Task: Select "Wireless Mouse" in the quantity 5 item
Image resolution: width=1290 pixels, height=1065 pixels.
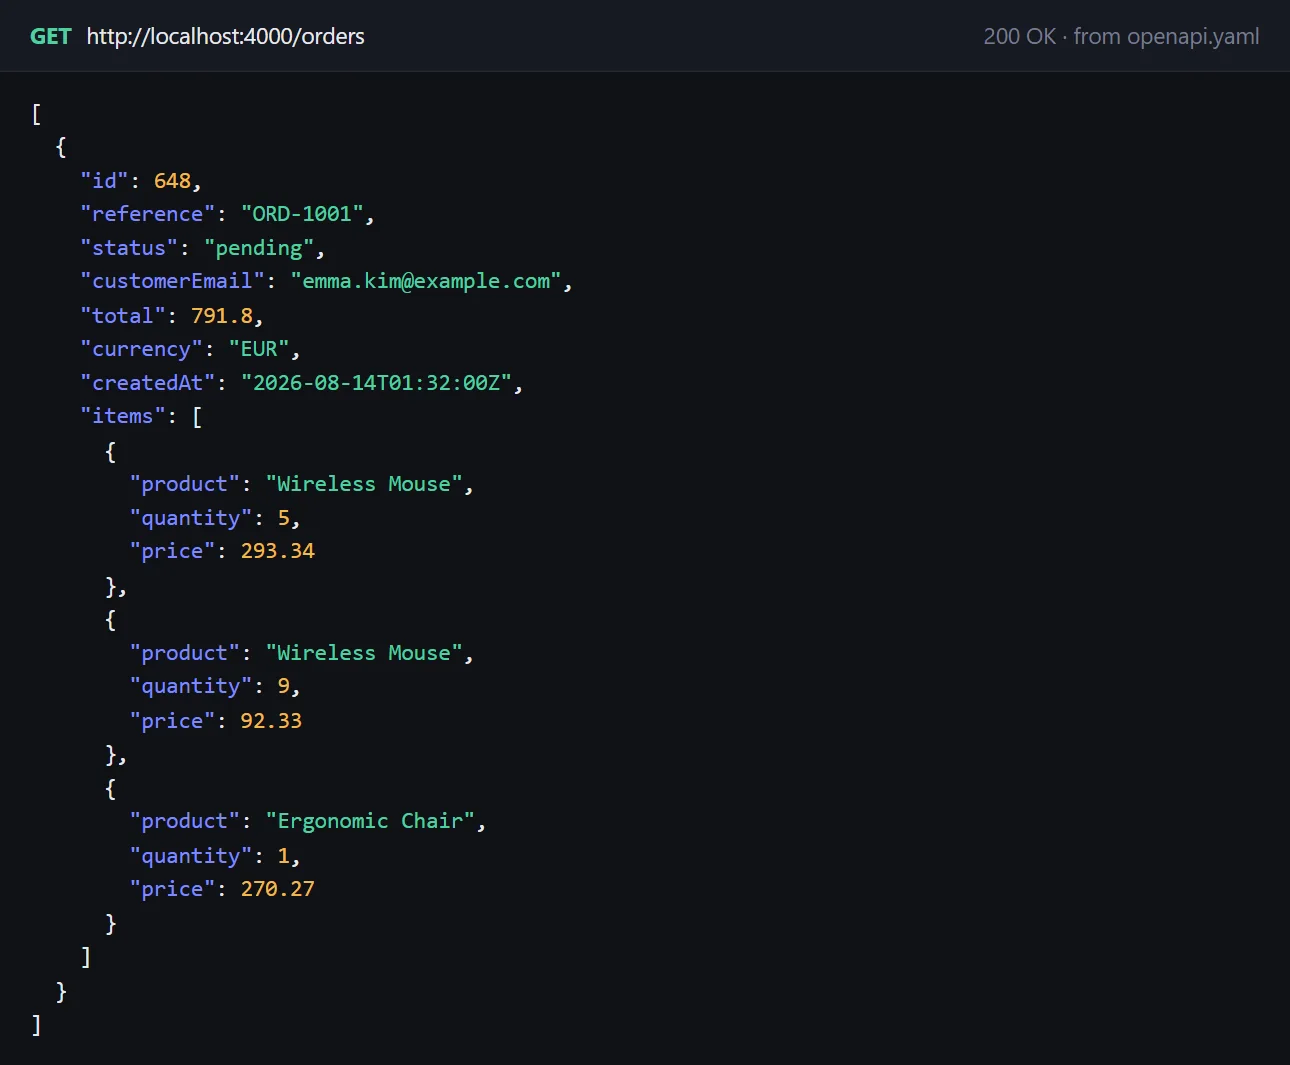Action: pyautogui.click(x=364, y=484)
